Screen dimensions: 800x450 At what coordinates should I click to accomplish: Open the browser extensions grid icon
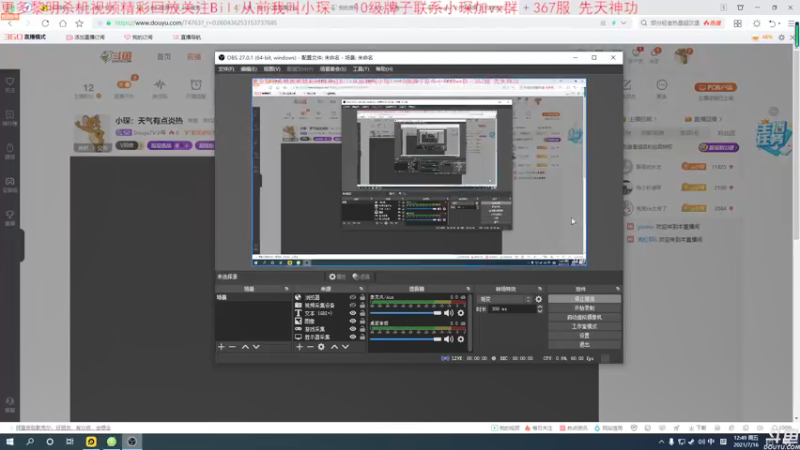(738, 23)
